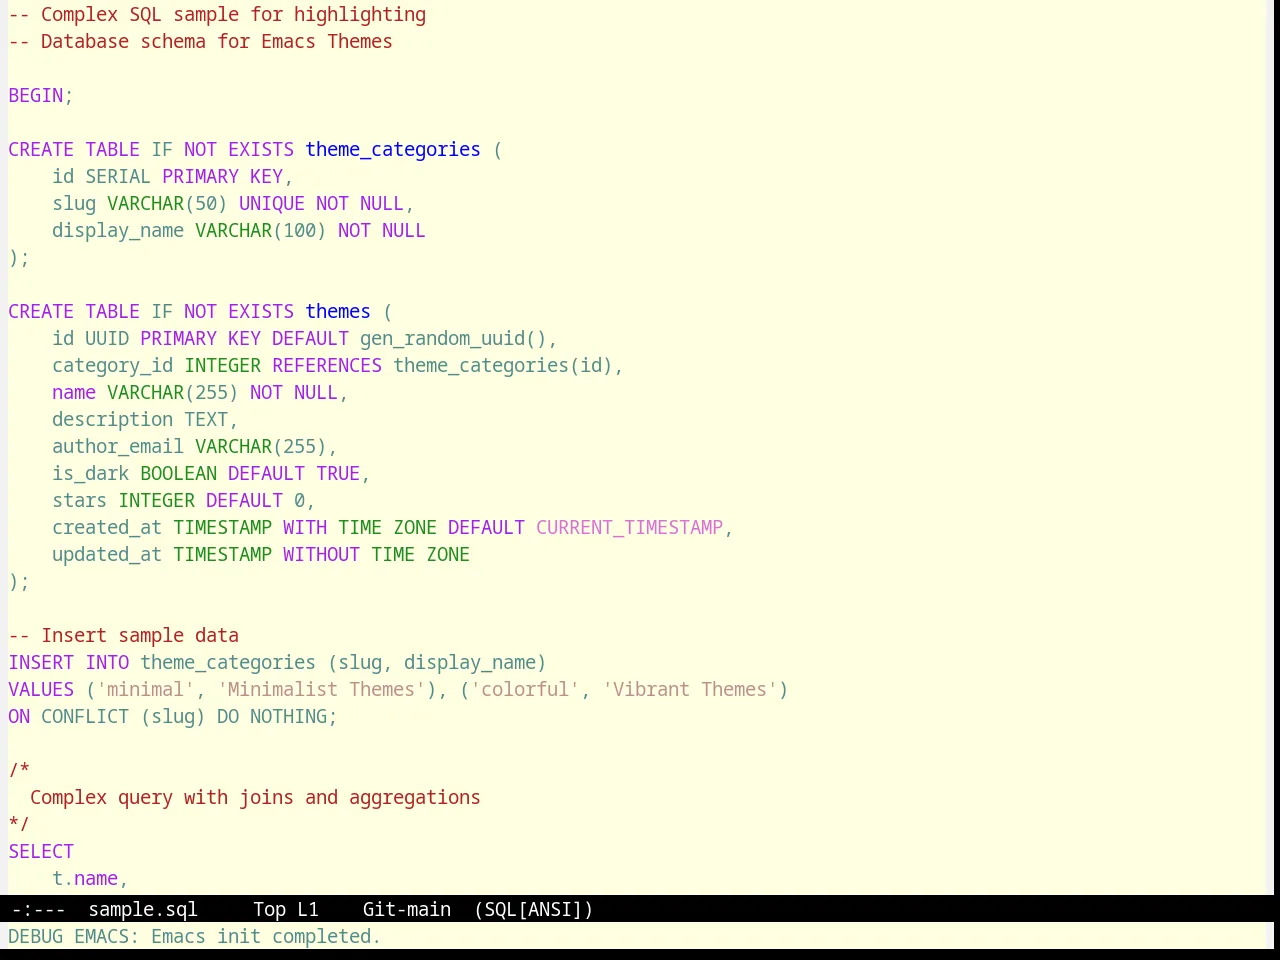This screenshot has height=960, width=1280.
Task: Click the display_name column definition
Action: point(239,230)
